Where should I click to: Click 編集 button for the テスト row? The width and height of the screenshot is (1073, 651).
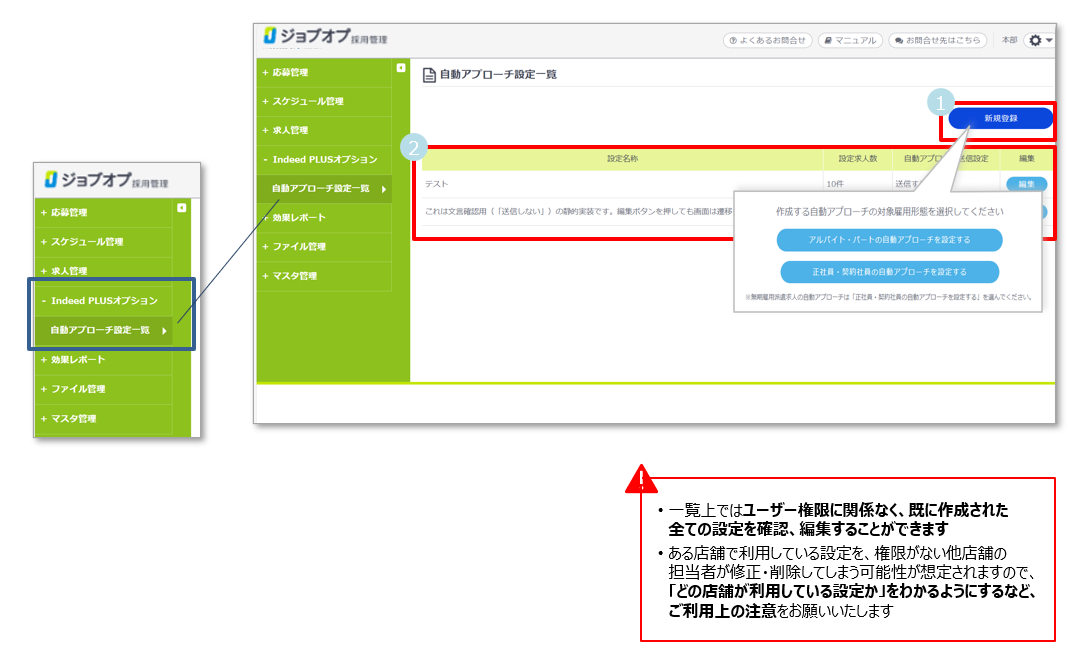click(1026, 184)
